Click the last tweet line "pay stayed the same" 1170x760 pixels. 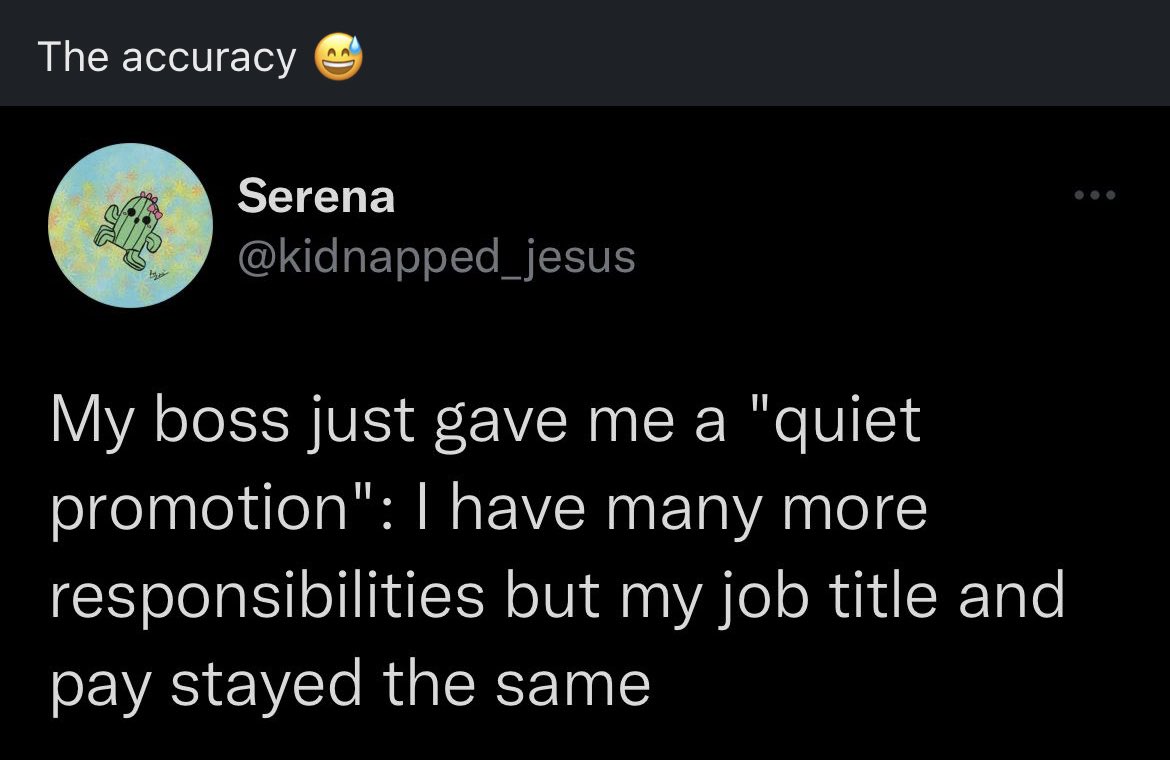pyautogui.click(x=351, y=684)
